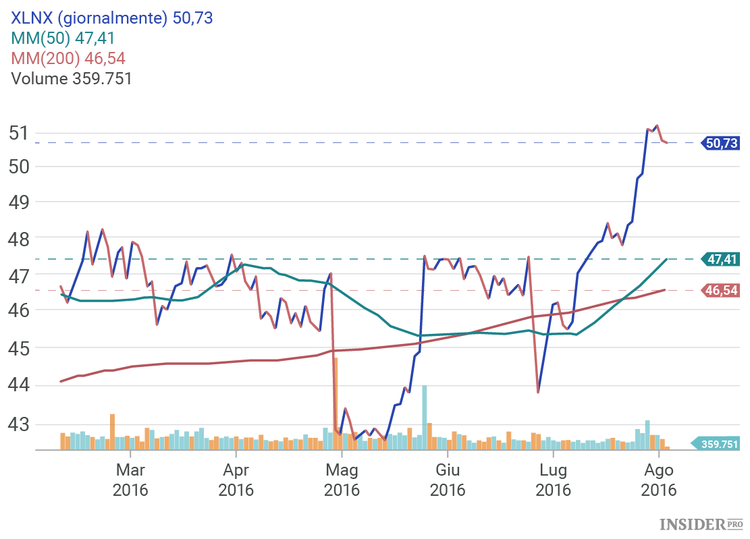Click the Mar 2016 axis label

(x=130, y=479)
